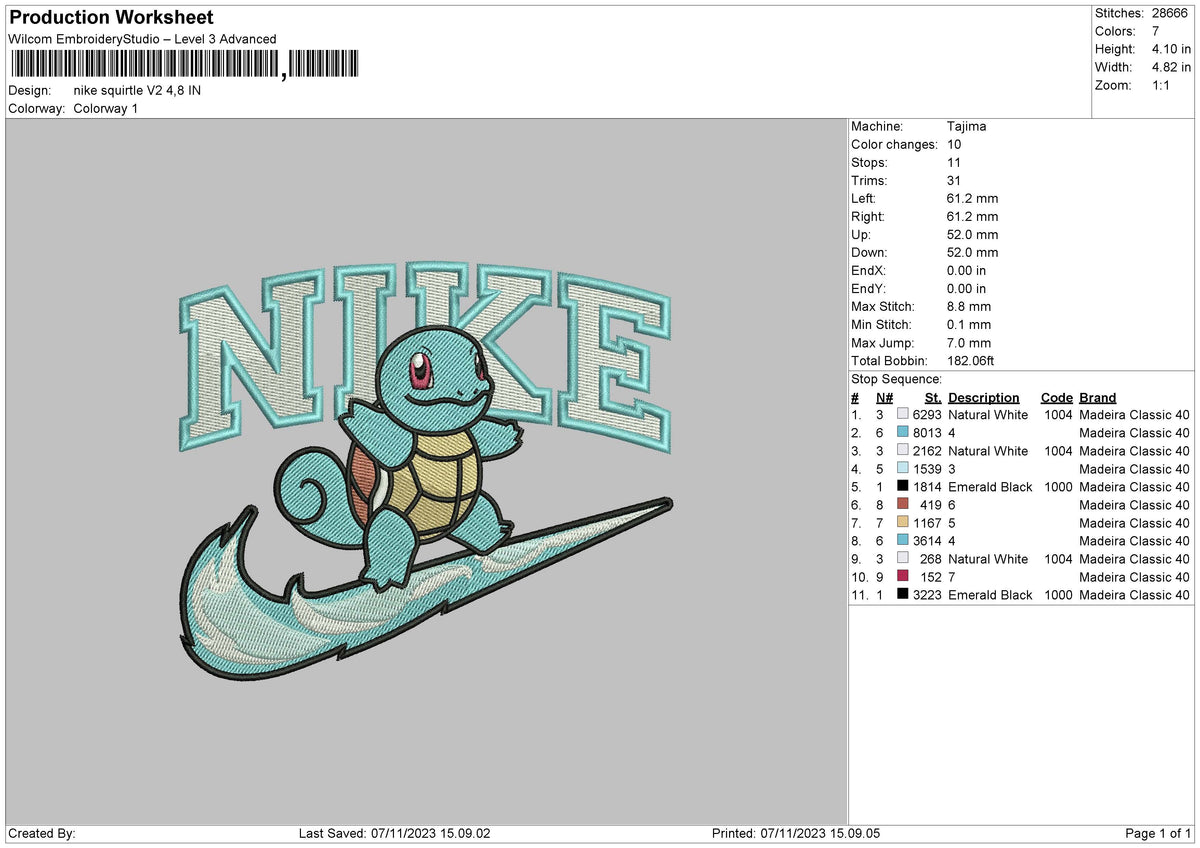Select the Stops value 11
The height and width of the screenshot is (848, 1200).
(954, 162)
